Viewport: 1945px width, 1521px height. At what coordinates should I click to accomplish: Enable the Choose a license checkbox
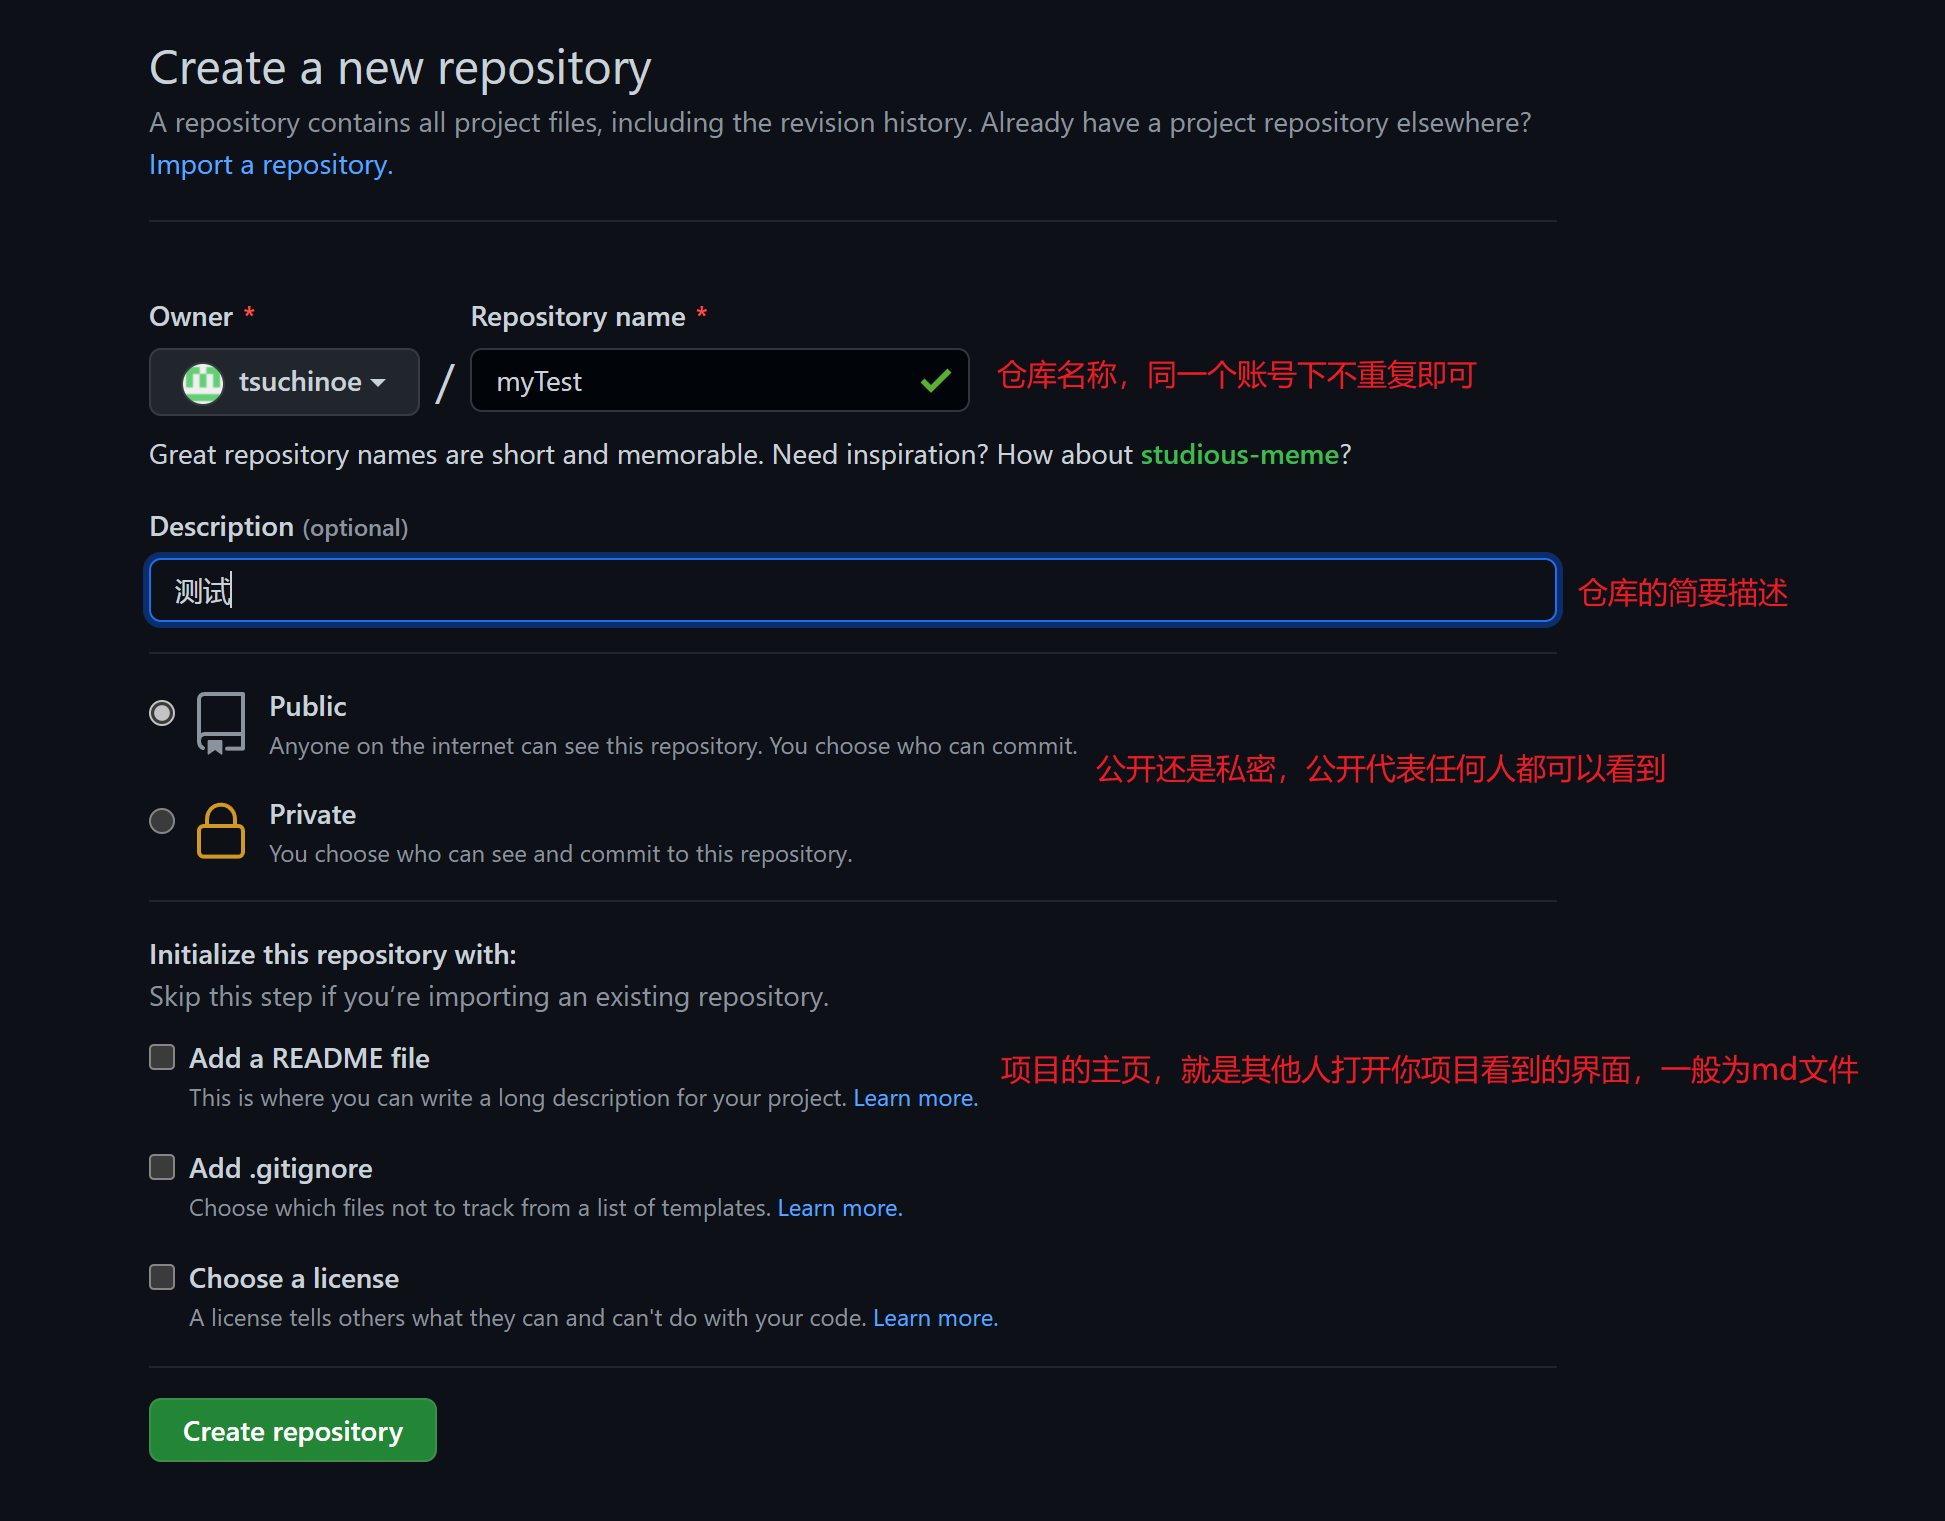162,1277
